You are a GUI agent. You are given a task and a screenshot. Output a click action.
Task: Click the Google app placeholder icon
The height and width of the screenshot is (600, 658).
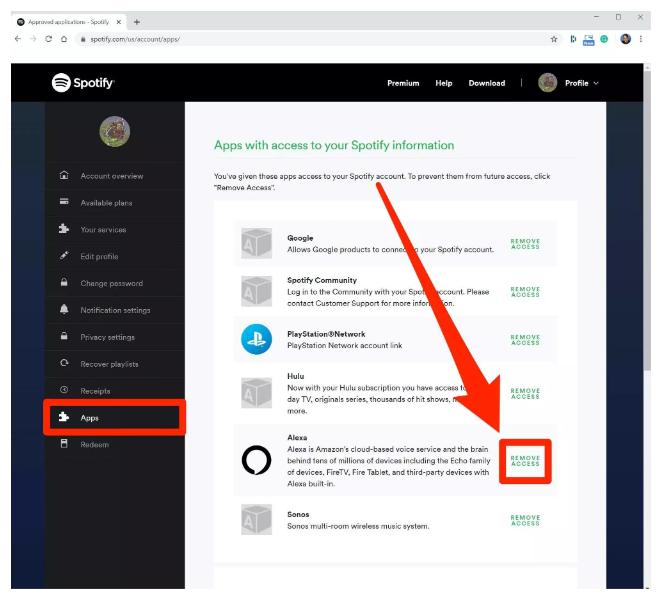point(256,243)
